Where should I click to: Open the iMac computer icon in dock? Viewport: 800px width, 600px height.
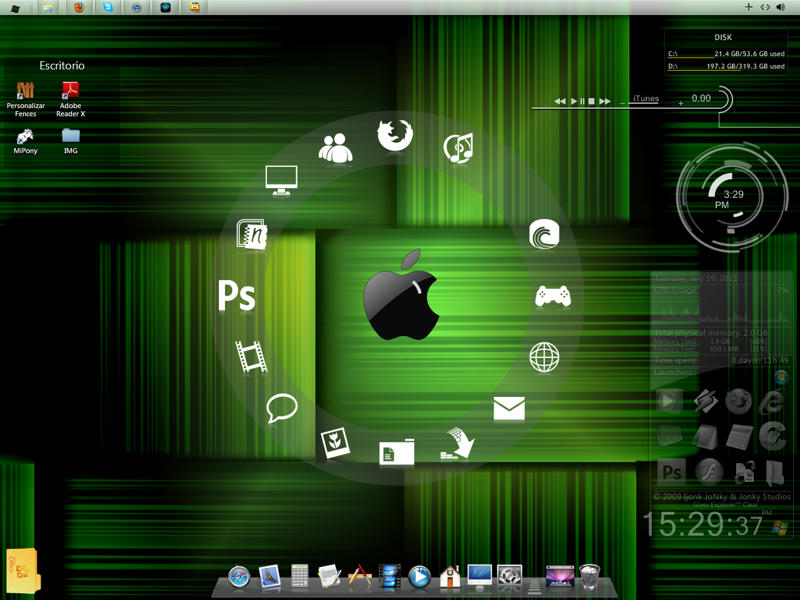480,577
